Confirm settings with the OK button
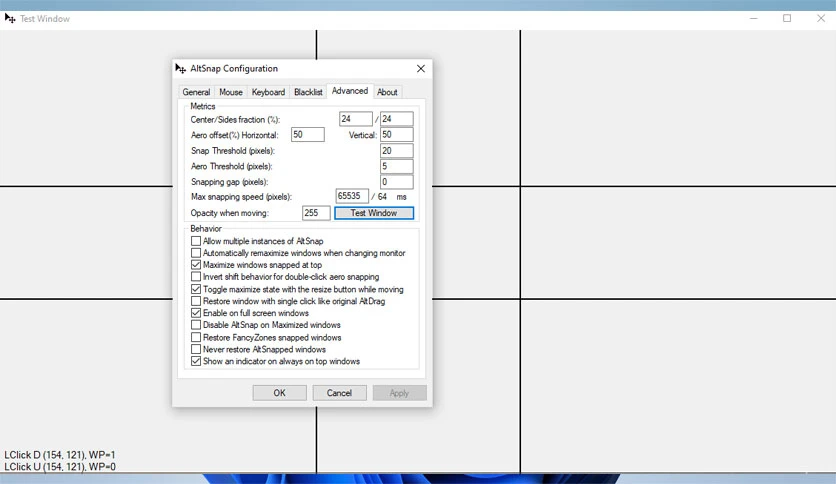The image size is (836, 484). pos(279,393)
